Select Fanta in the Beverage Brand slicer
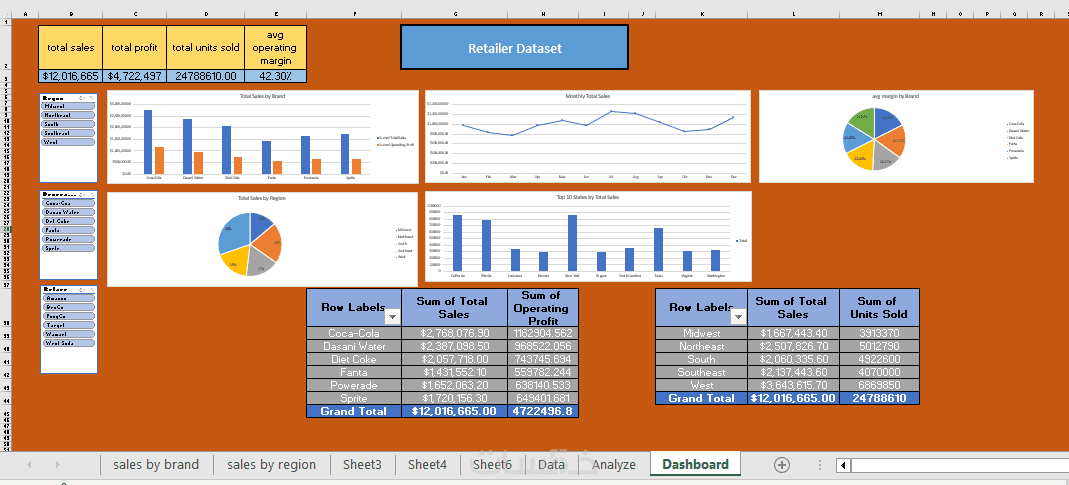 click(67, 230)
